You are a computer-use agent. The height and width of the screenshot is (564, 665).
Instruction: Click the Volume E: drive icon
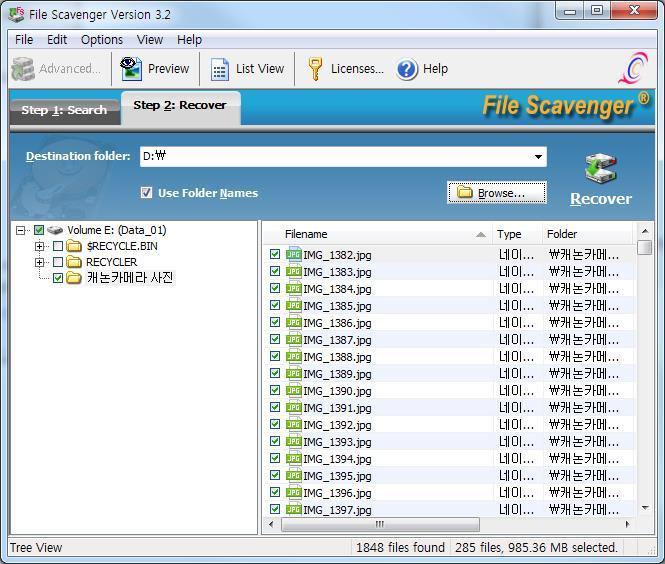[55, 230]
